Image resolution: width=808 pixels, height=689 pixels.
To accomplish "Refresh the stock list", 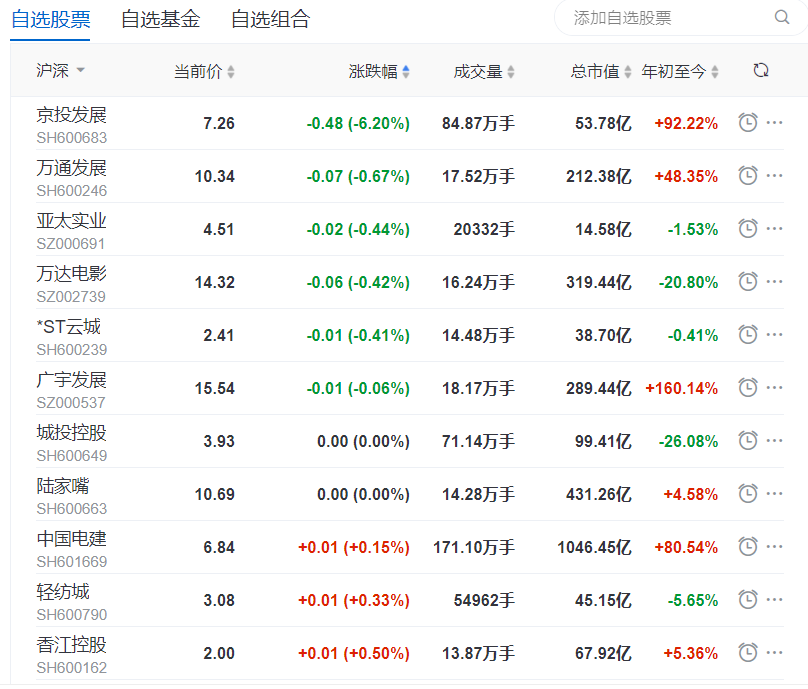I will click(761, 70).
